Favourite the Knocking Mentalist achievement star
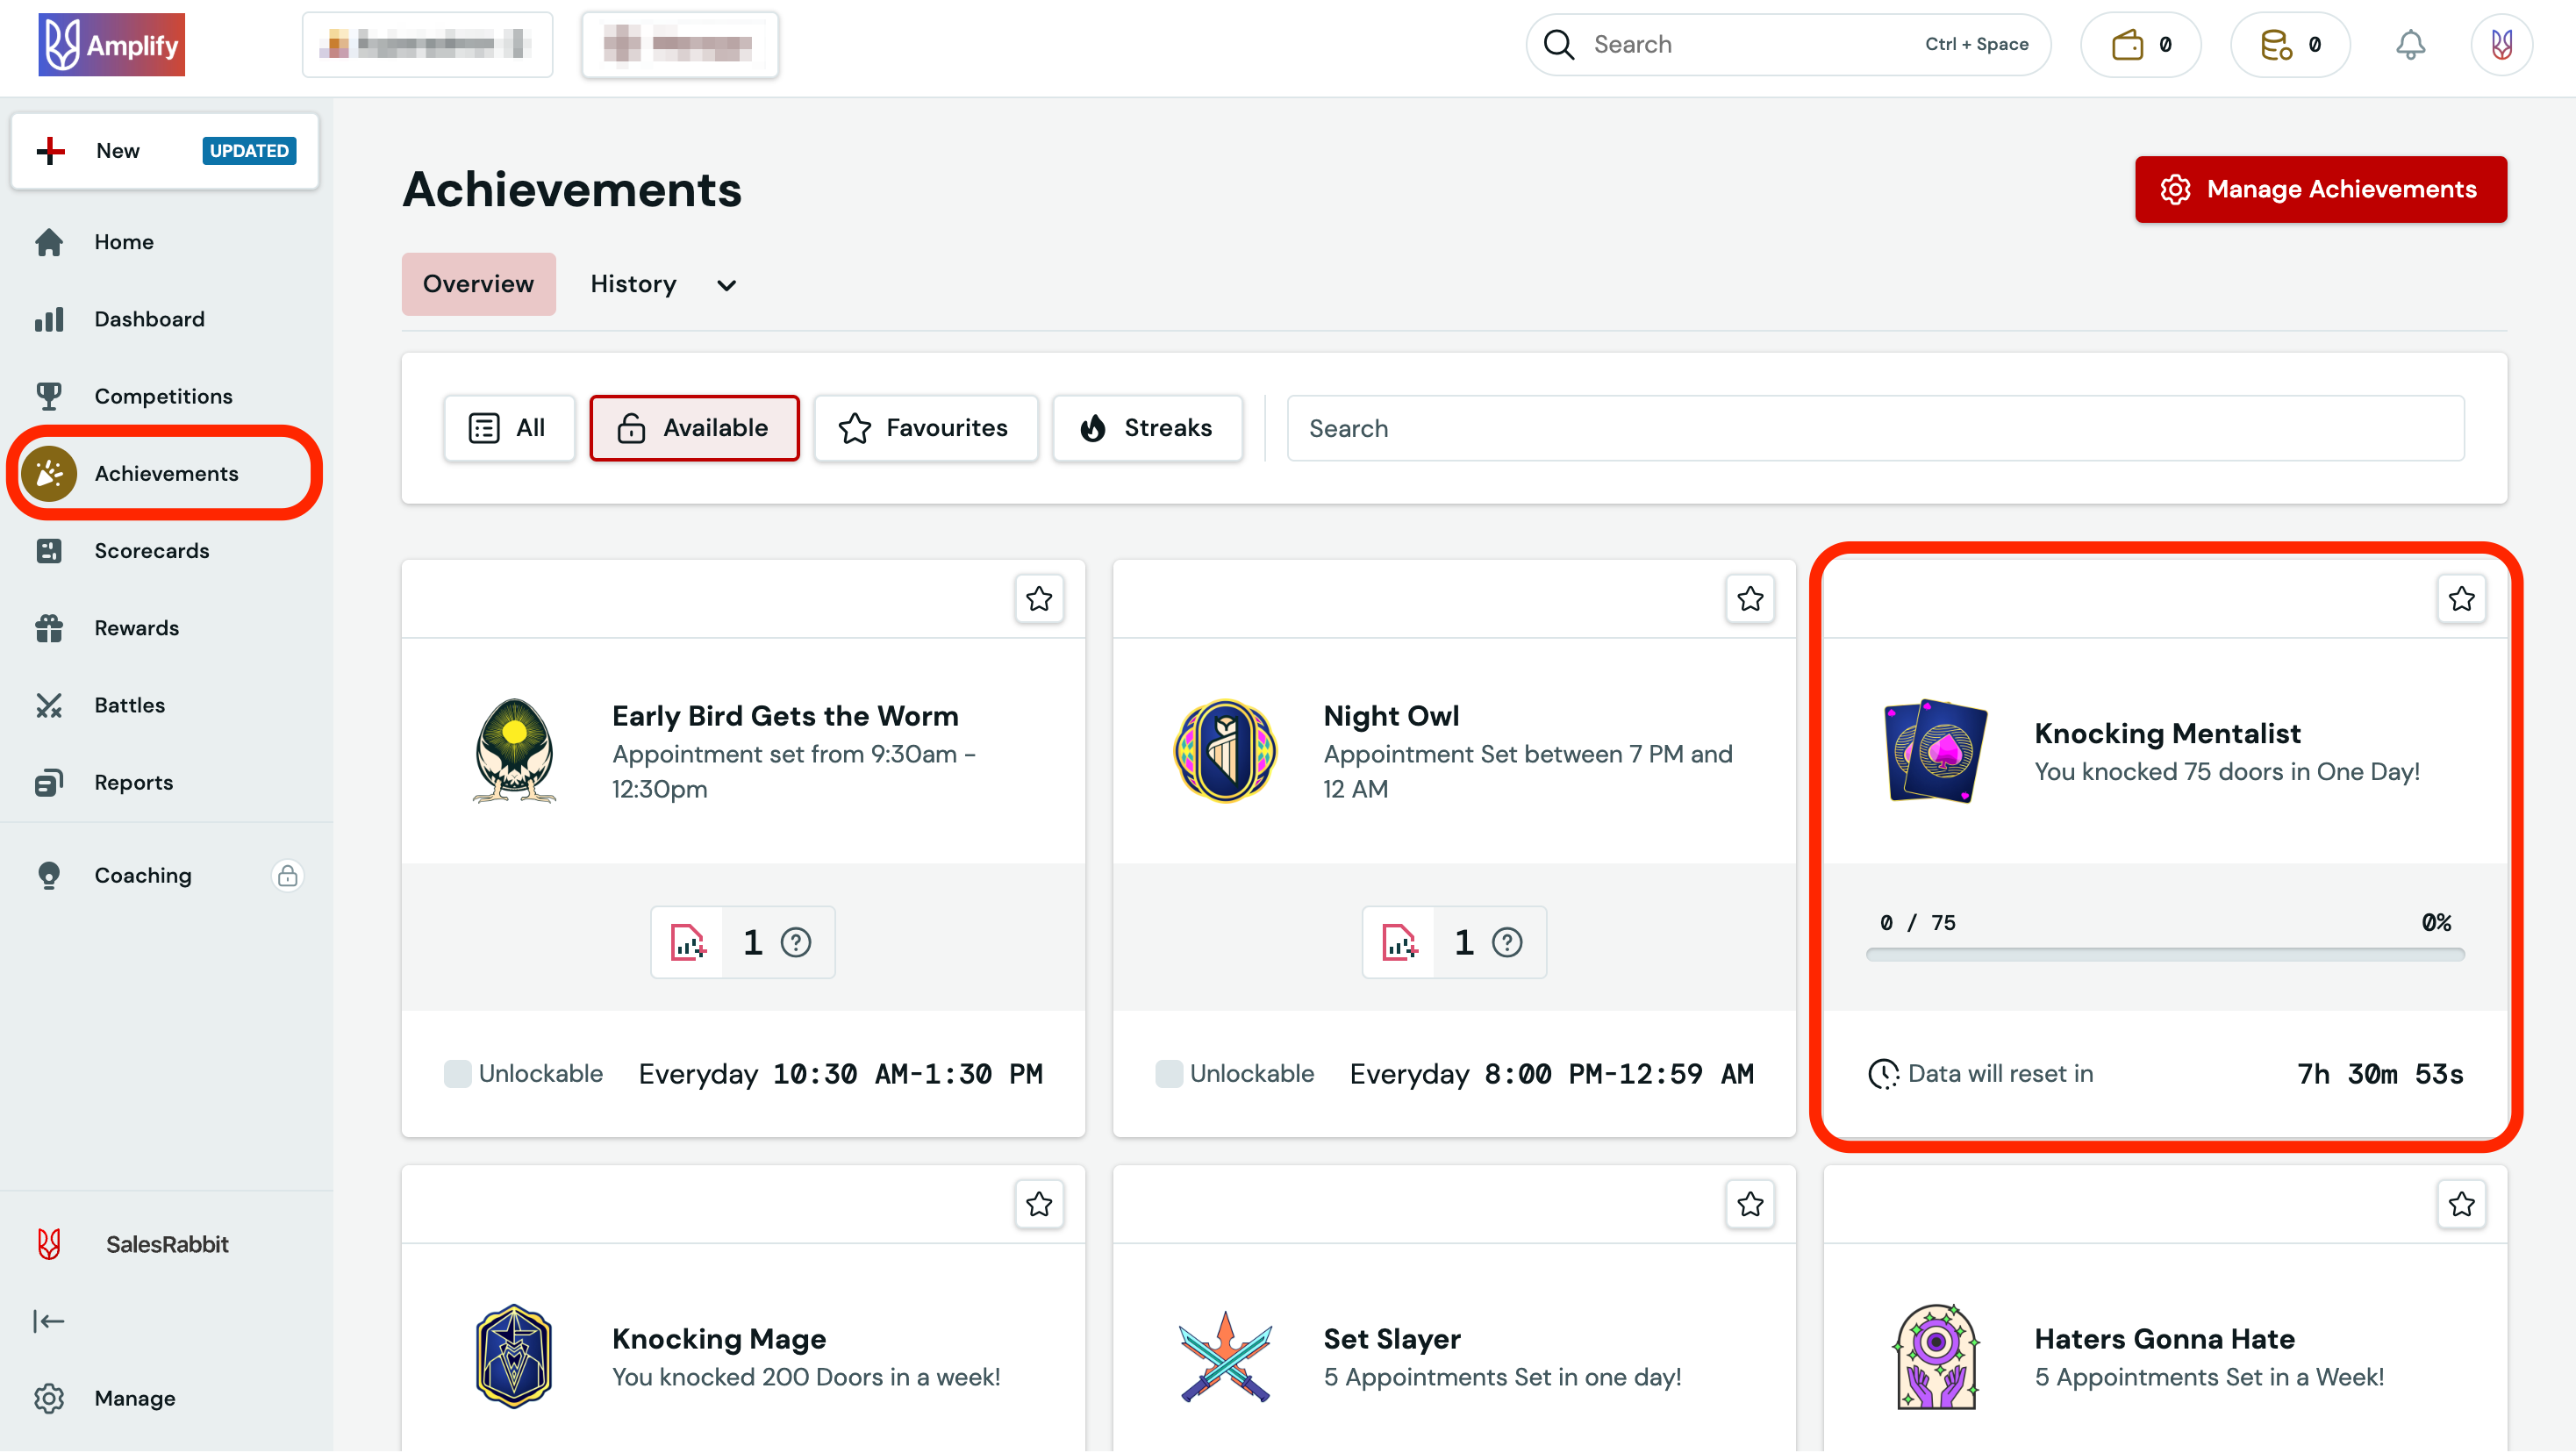Image resolution: width=2576 pixels, height=1453 pixels. pyautogui.click(x=2462, y=598)
